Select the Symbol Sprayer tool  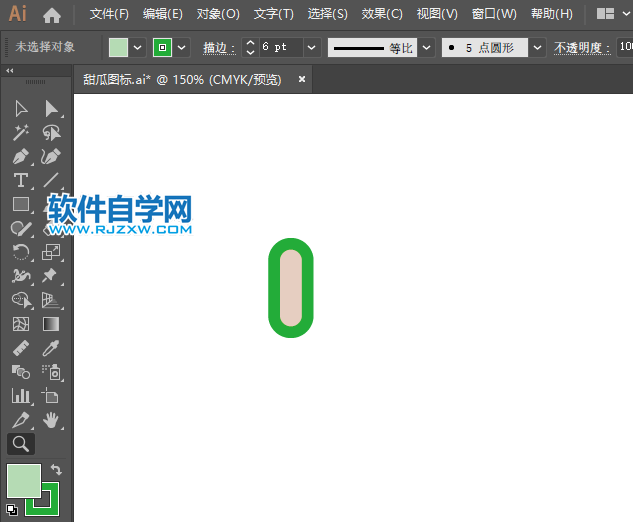coord(51,372)
